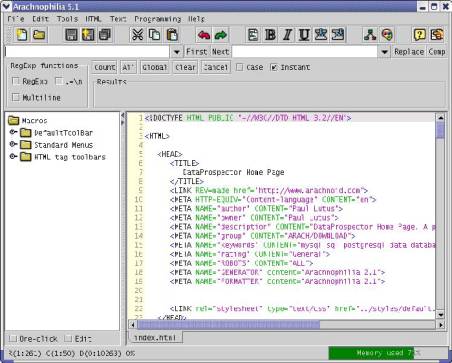
Task: Apply bold formatting with B icon
Action: tap(270, 35)
